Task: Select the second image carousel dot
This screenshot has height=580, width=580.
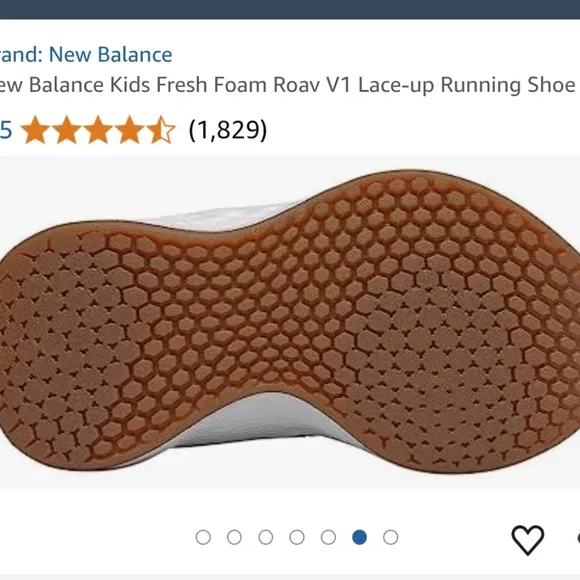Action: coord(234,537)
